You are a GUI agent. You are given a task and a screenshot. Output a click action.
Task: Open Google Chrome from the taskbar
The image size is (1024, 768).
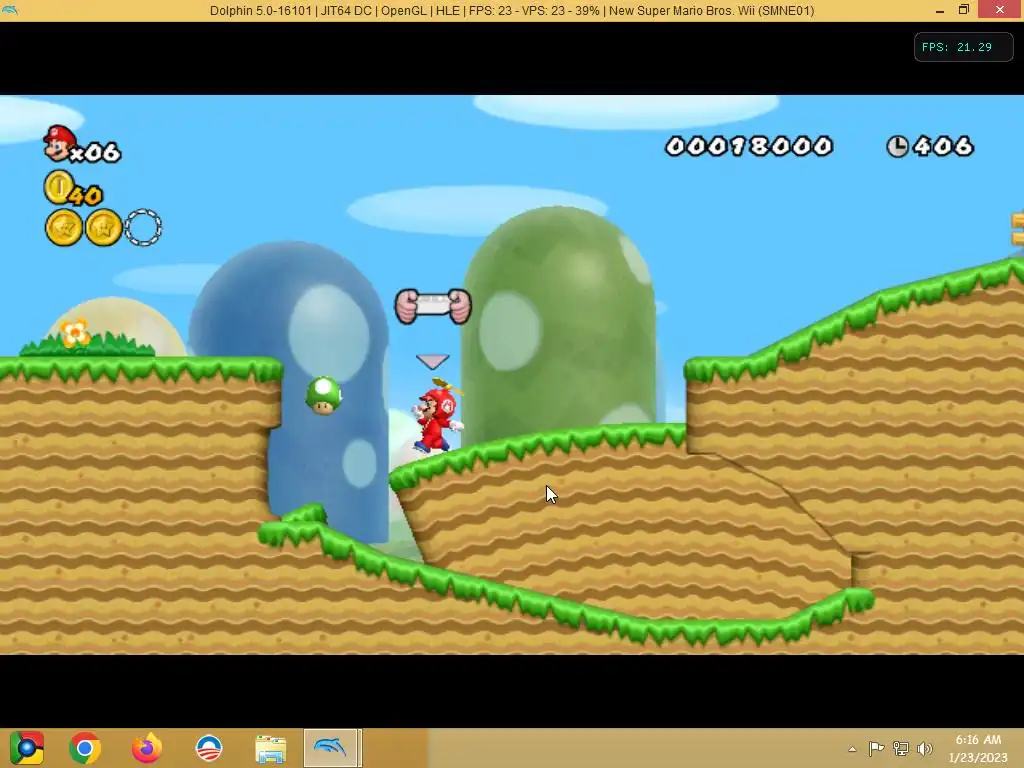tap(85, 748)
